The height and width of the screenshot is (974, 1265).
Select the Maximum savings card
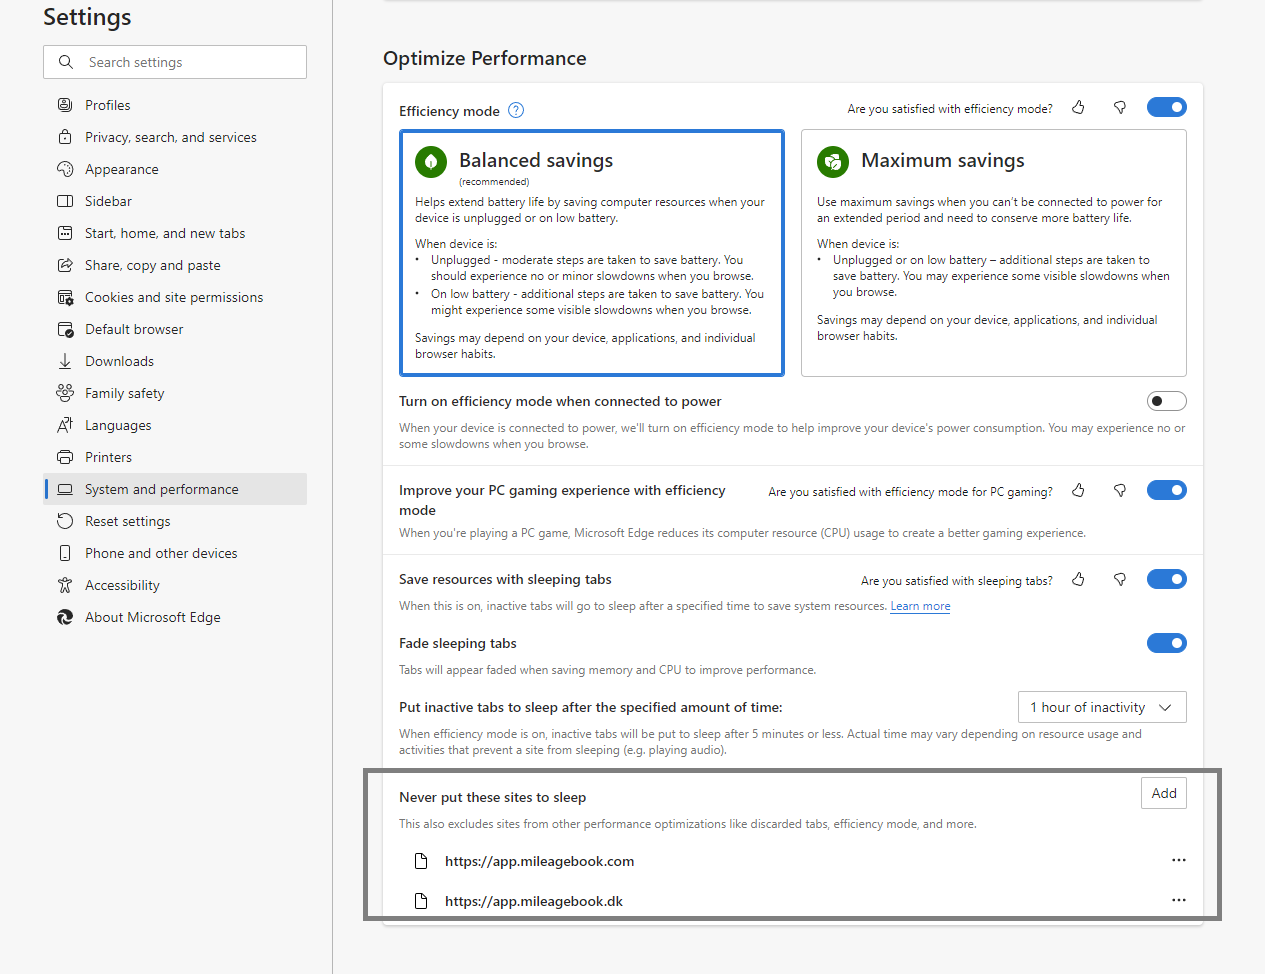coord(994,253)
